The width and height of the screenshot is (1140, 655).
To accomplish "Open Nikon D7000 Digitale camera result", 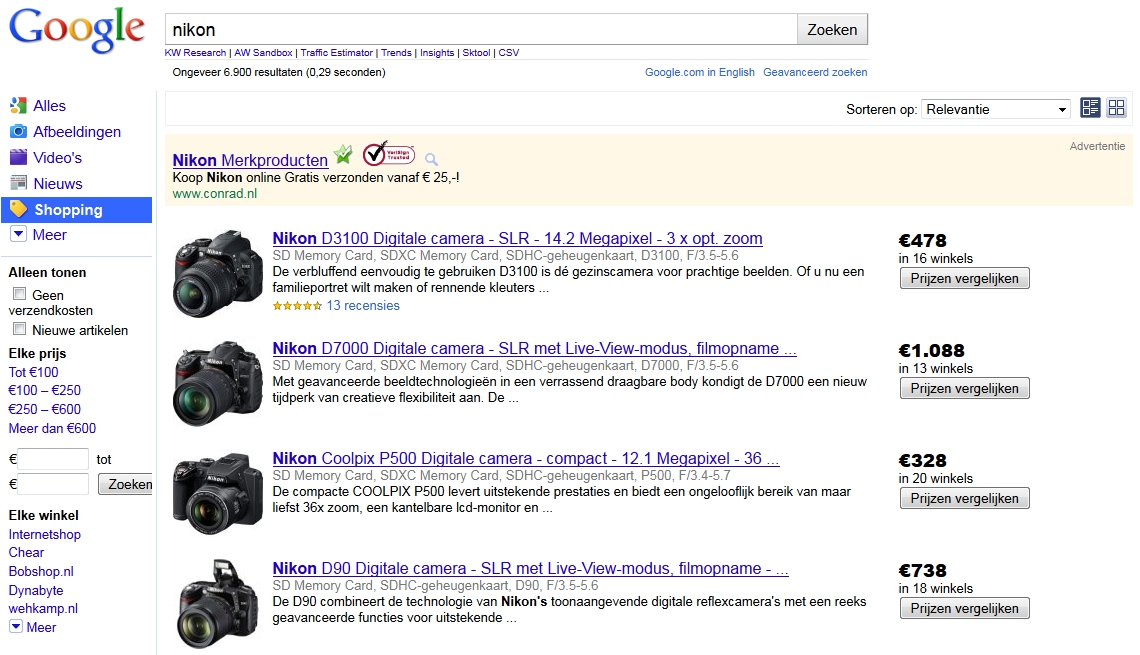I will 534,348.
